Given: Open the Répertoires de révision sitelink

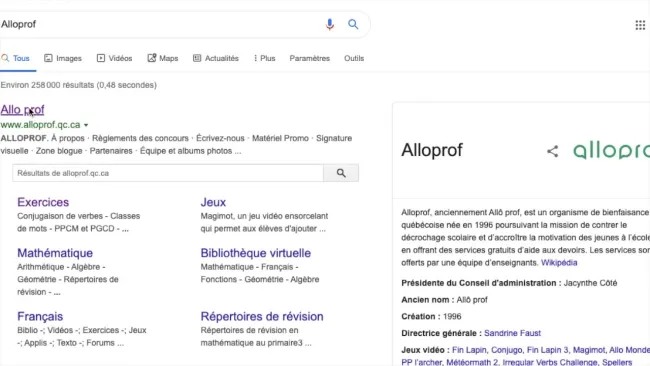Looking at the screenshot, I should tap(262, 317).
